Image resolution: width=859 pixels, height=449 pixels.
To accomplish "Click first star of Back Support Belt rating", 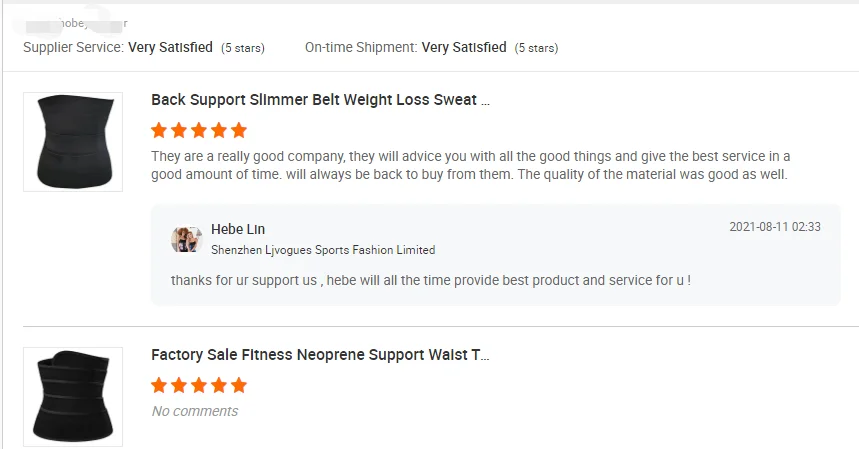I will click(x=159, y=131).
